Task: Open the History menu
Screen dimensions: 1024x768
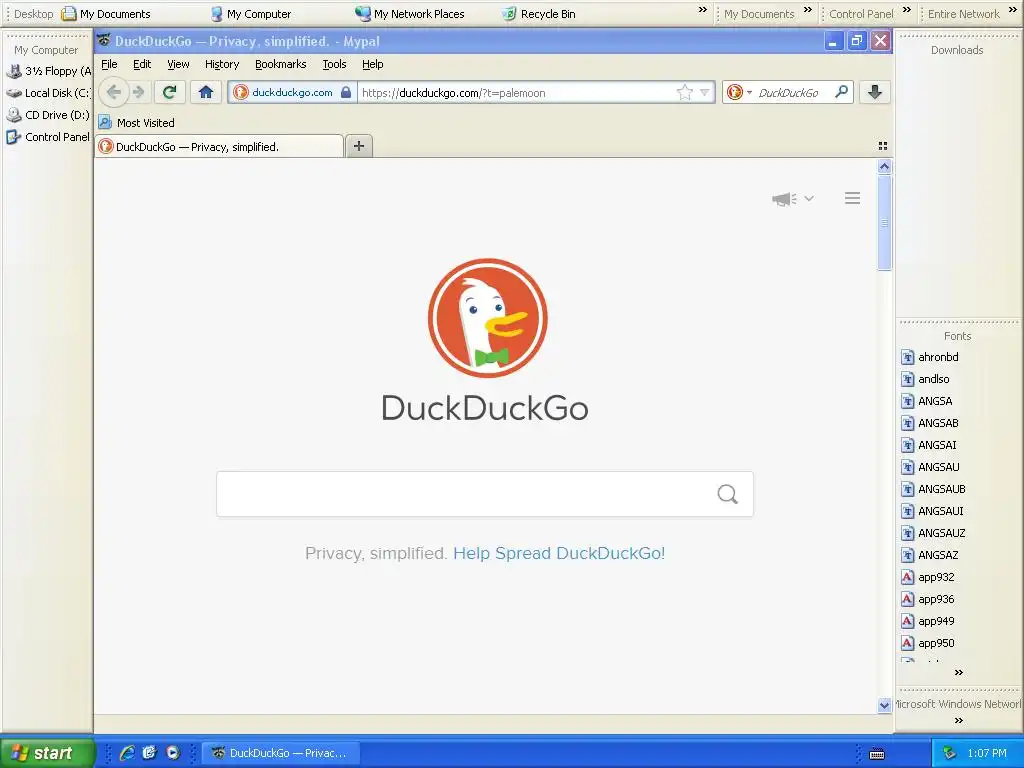Action: click(222, 64)
